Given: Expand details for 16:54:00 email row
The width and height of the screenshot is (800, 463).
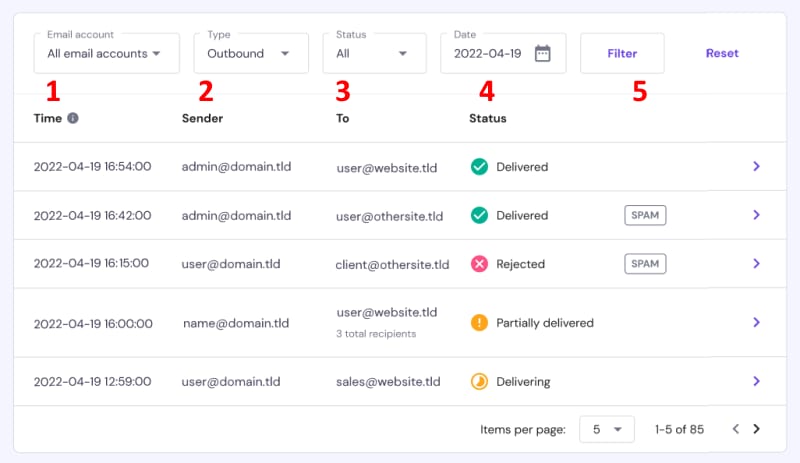Looking at the screenshot, I should pos(756,167).
